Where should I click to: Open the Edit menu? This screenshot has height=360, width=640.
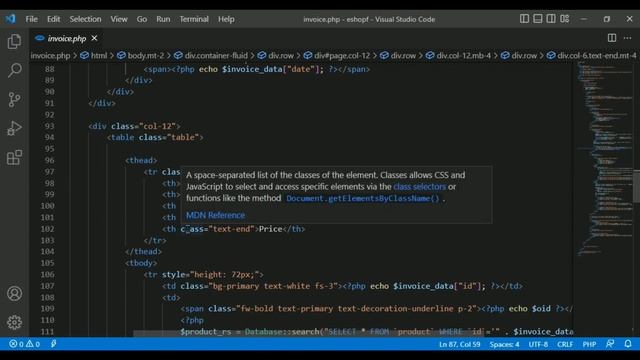pyautogui.click(x=53, y=19)
